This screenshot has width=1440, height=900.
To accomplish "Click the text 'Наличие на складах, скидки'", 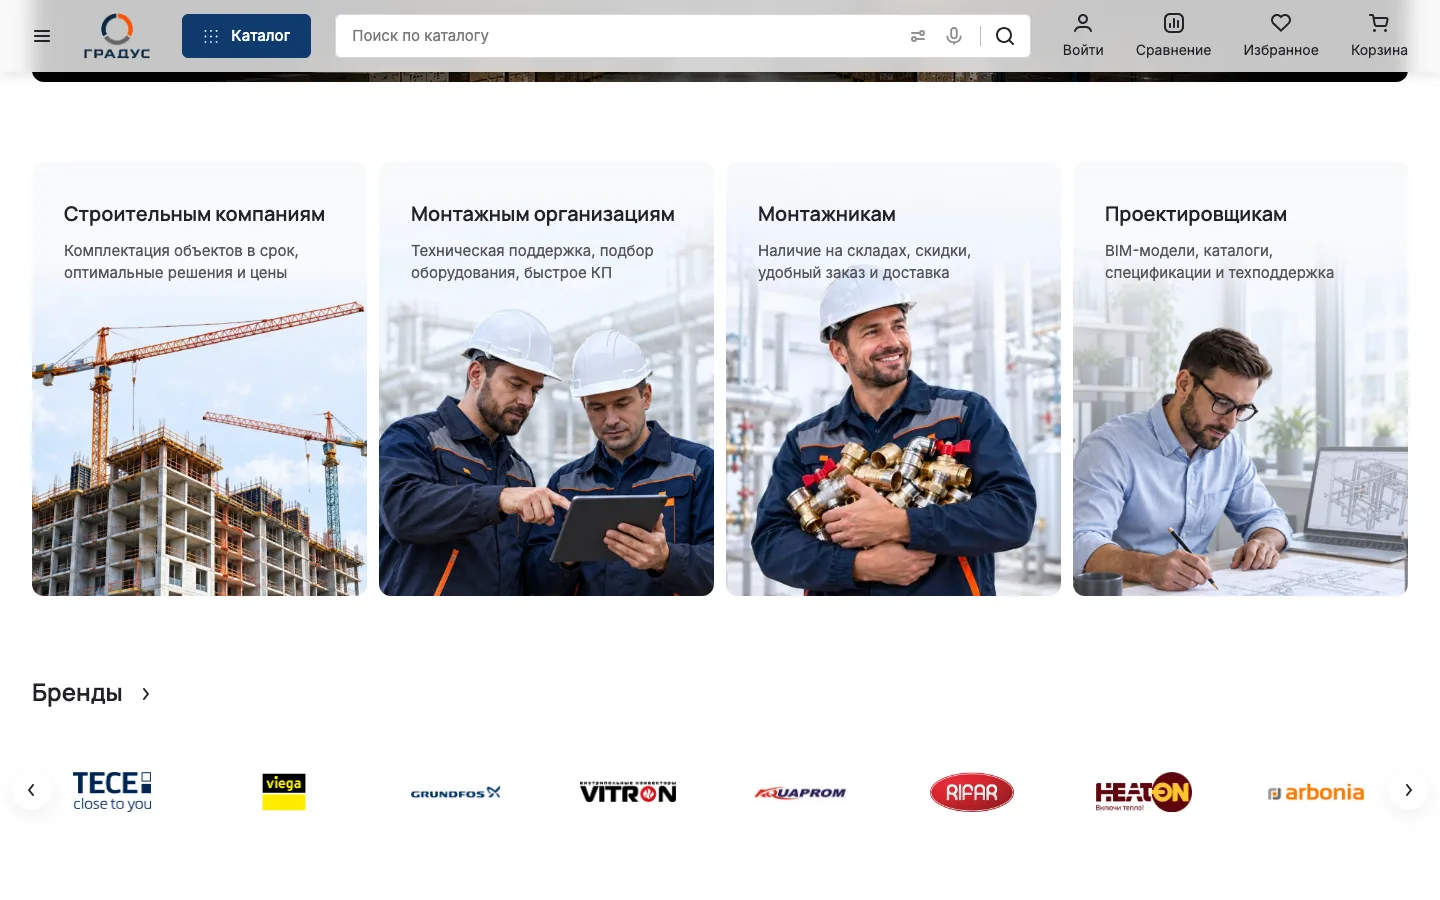I will click(864, 251).
